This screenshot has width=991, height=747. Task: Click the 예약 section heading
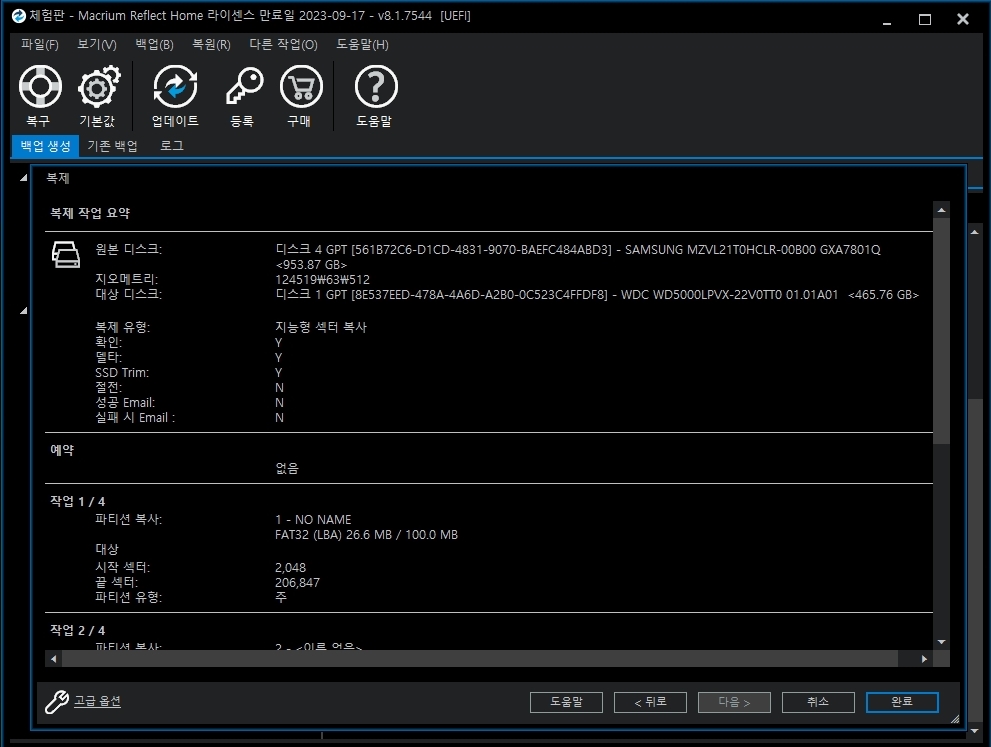62,450
